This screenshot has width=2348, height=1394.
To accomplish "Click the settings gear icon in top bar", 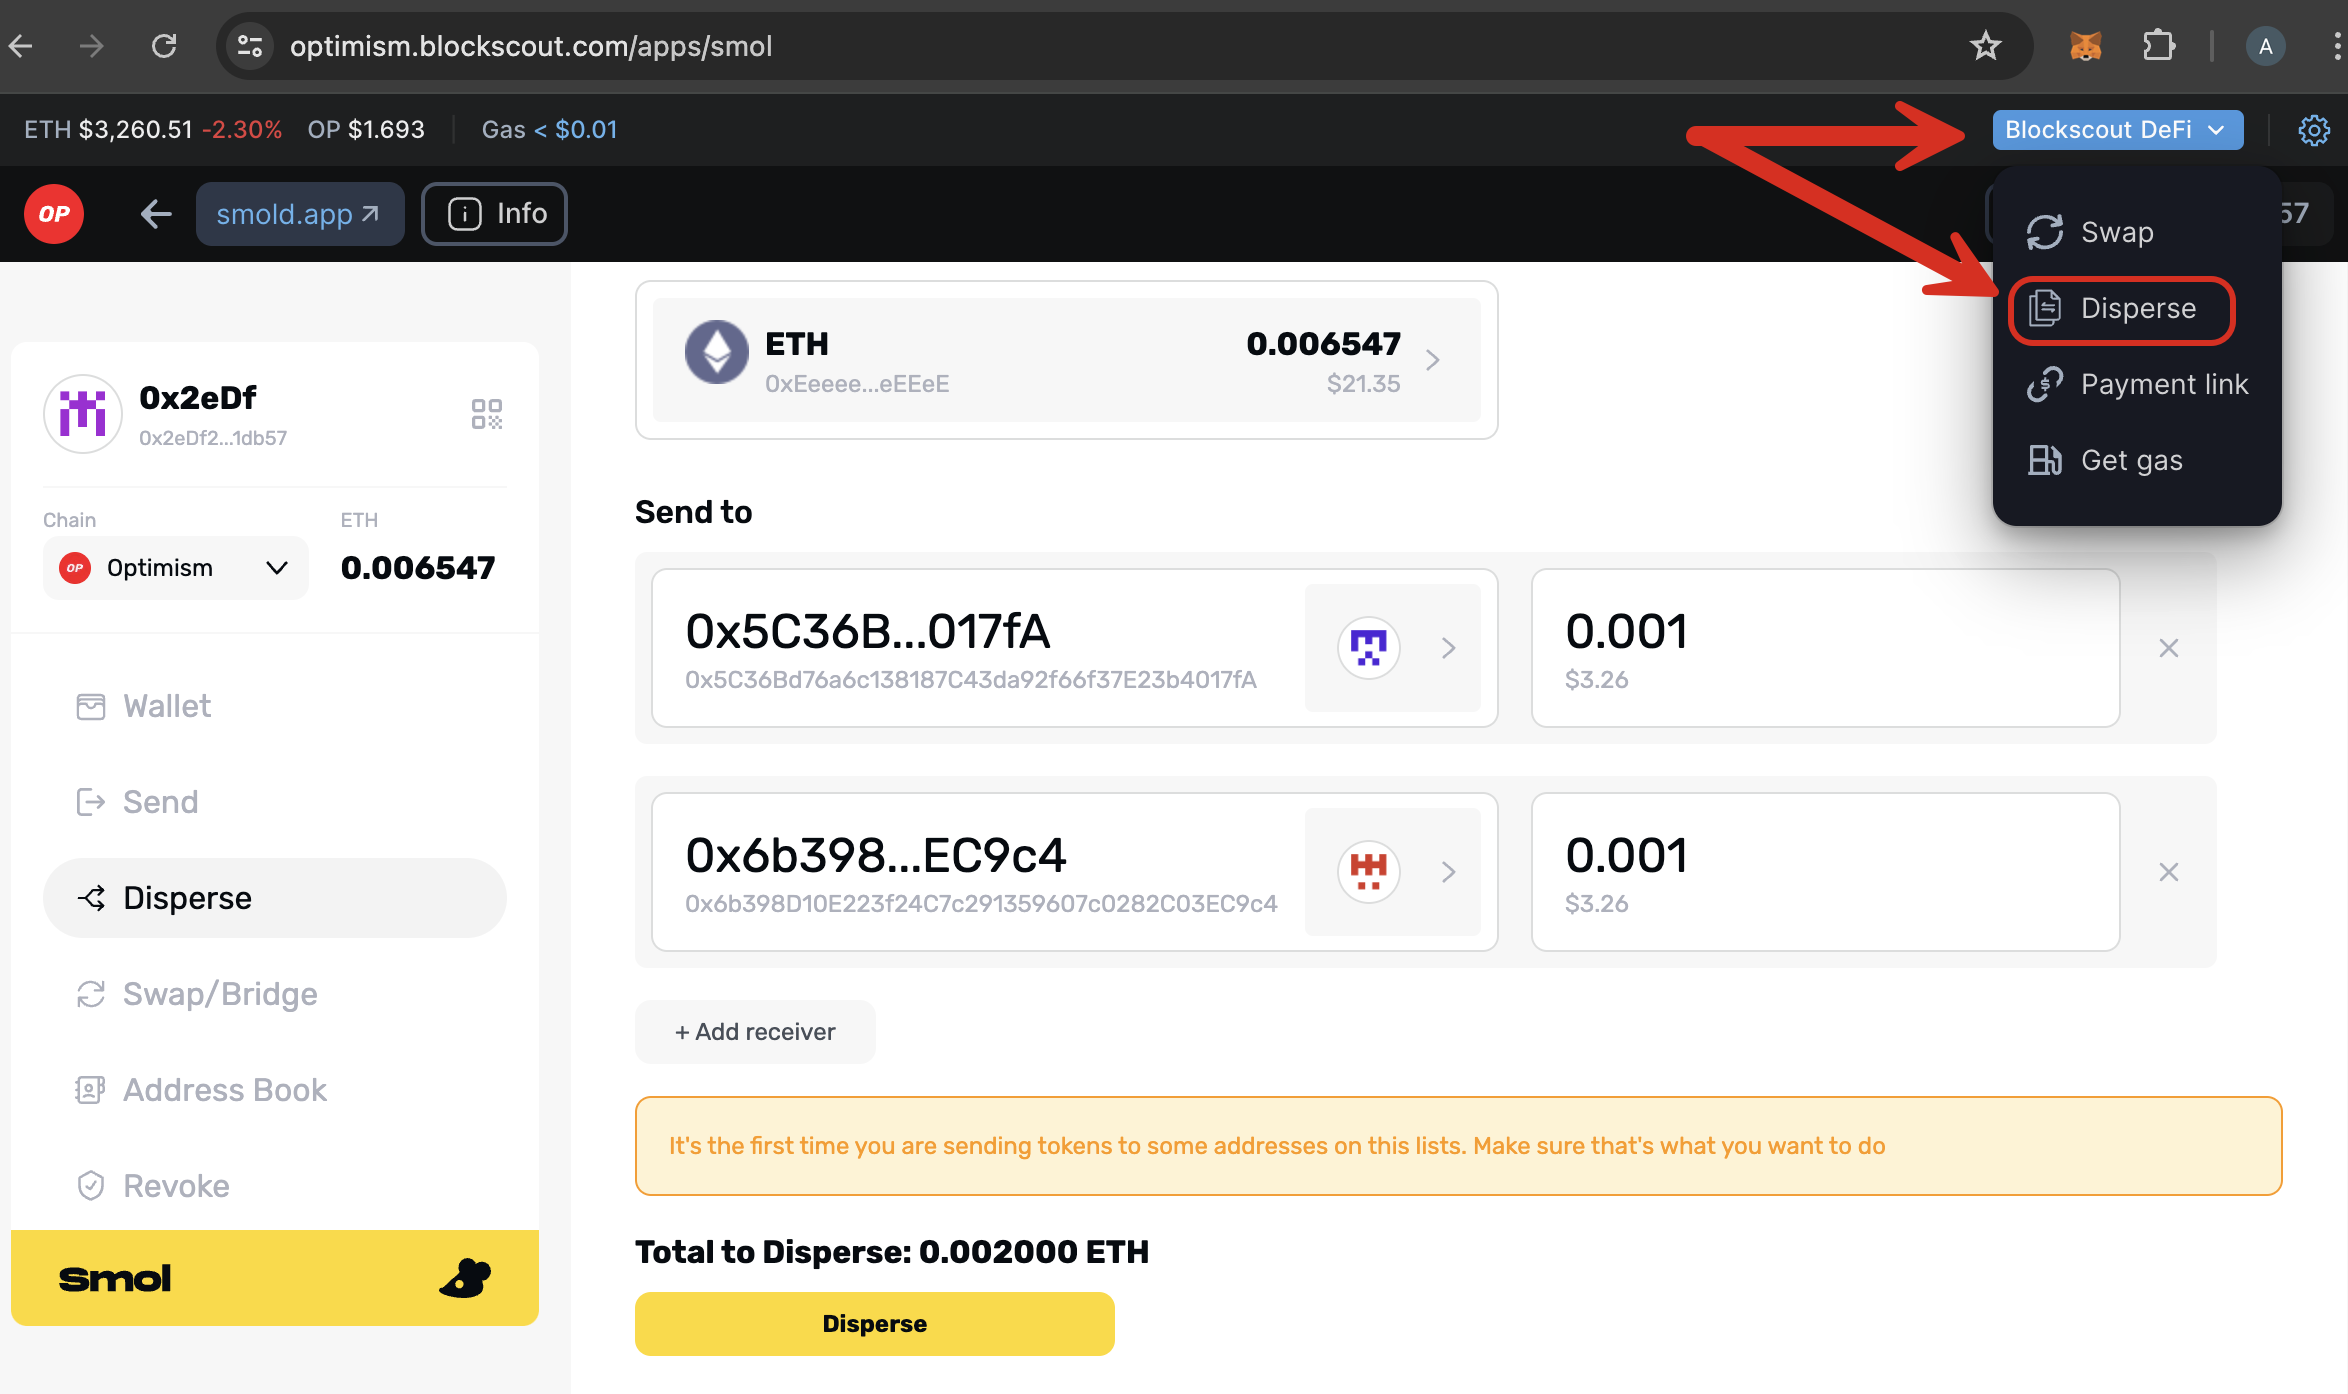I will pos(2313,130).
